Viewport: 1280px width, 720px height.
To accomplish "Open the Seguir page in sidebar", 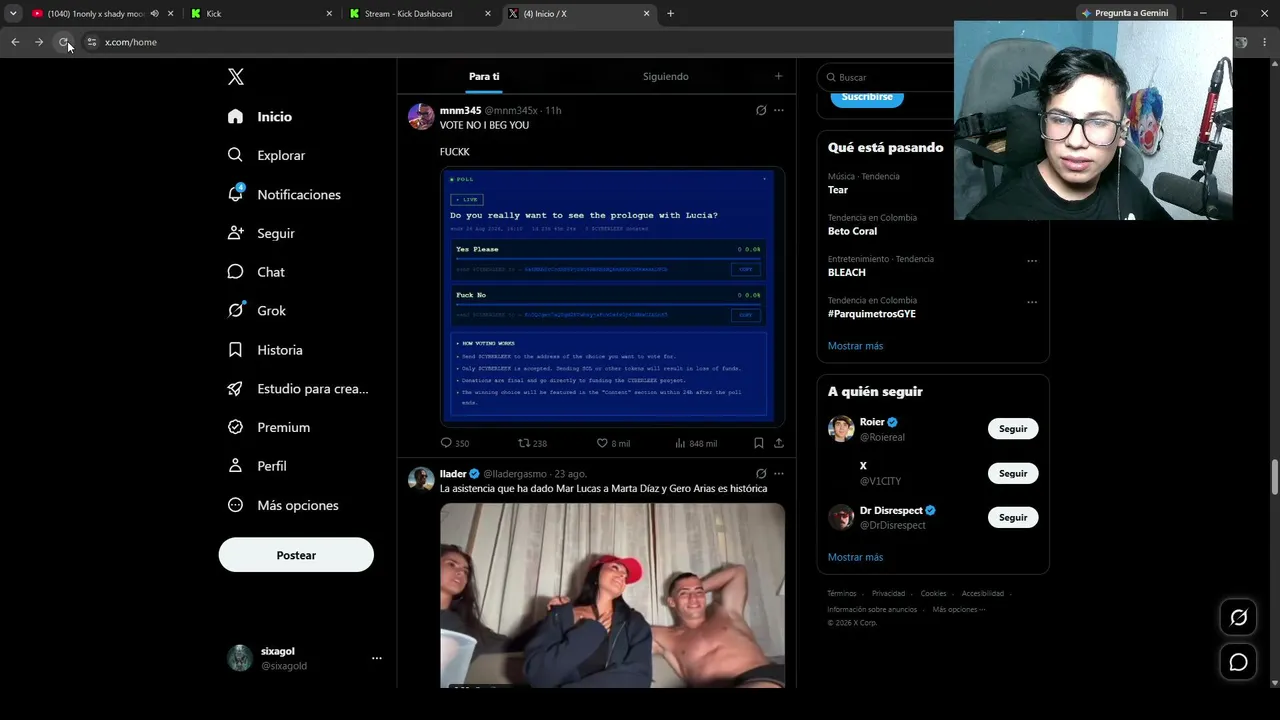I will point(261,233).
